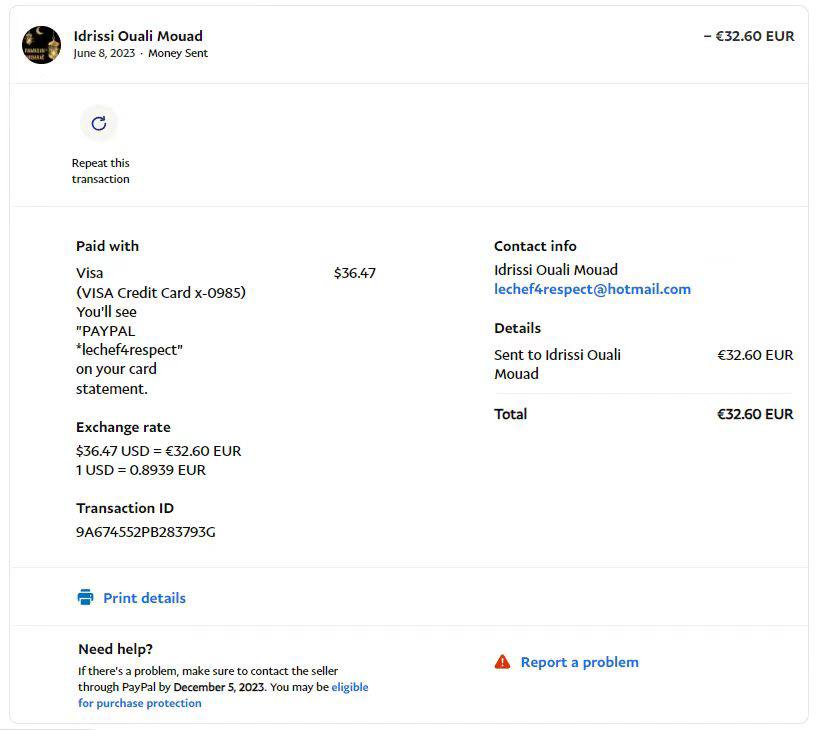Click the VISA Credit Card x-0985 text
Image resolution: width=819 pixels, height=730 pixels.
pos(160,293)
